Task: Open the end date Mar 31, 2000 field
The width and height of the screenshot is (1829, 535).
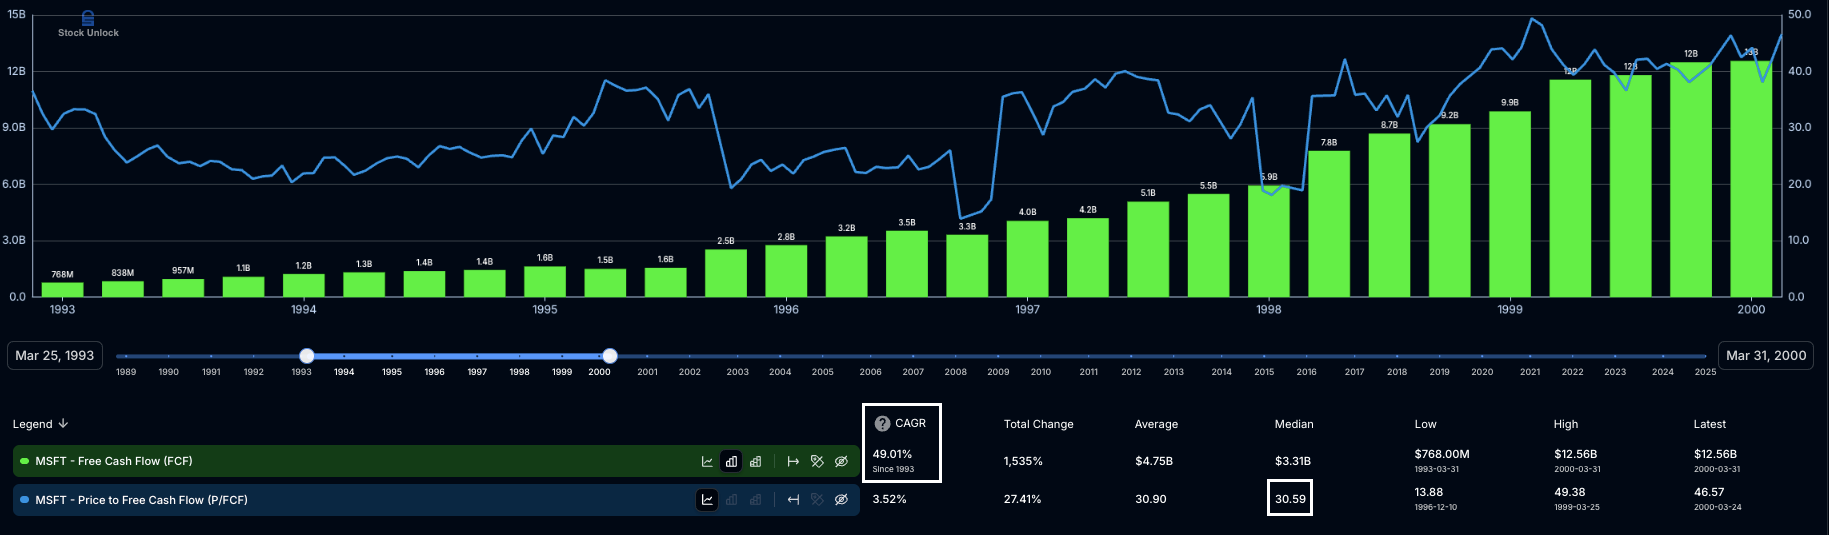Action: (1766, 355)
